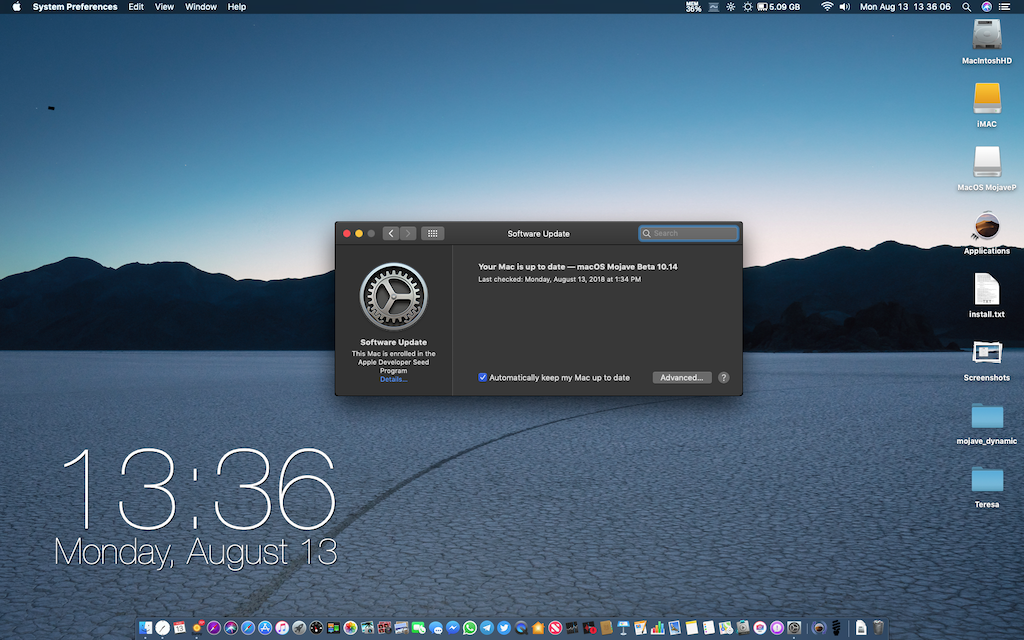Open Spotlight magnifier in menu bar

pyautogui.click(x=967, y=7)
